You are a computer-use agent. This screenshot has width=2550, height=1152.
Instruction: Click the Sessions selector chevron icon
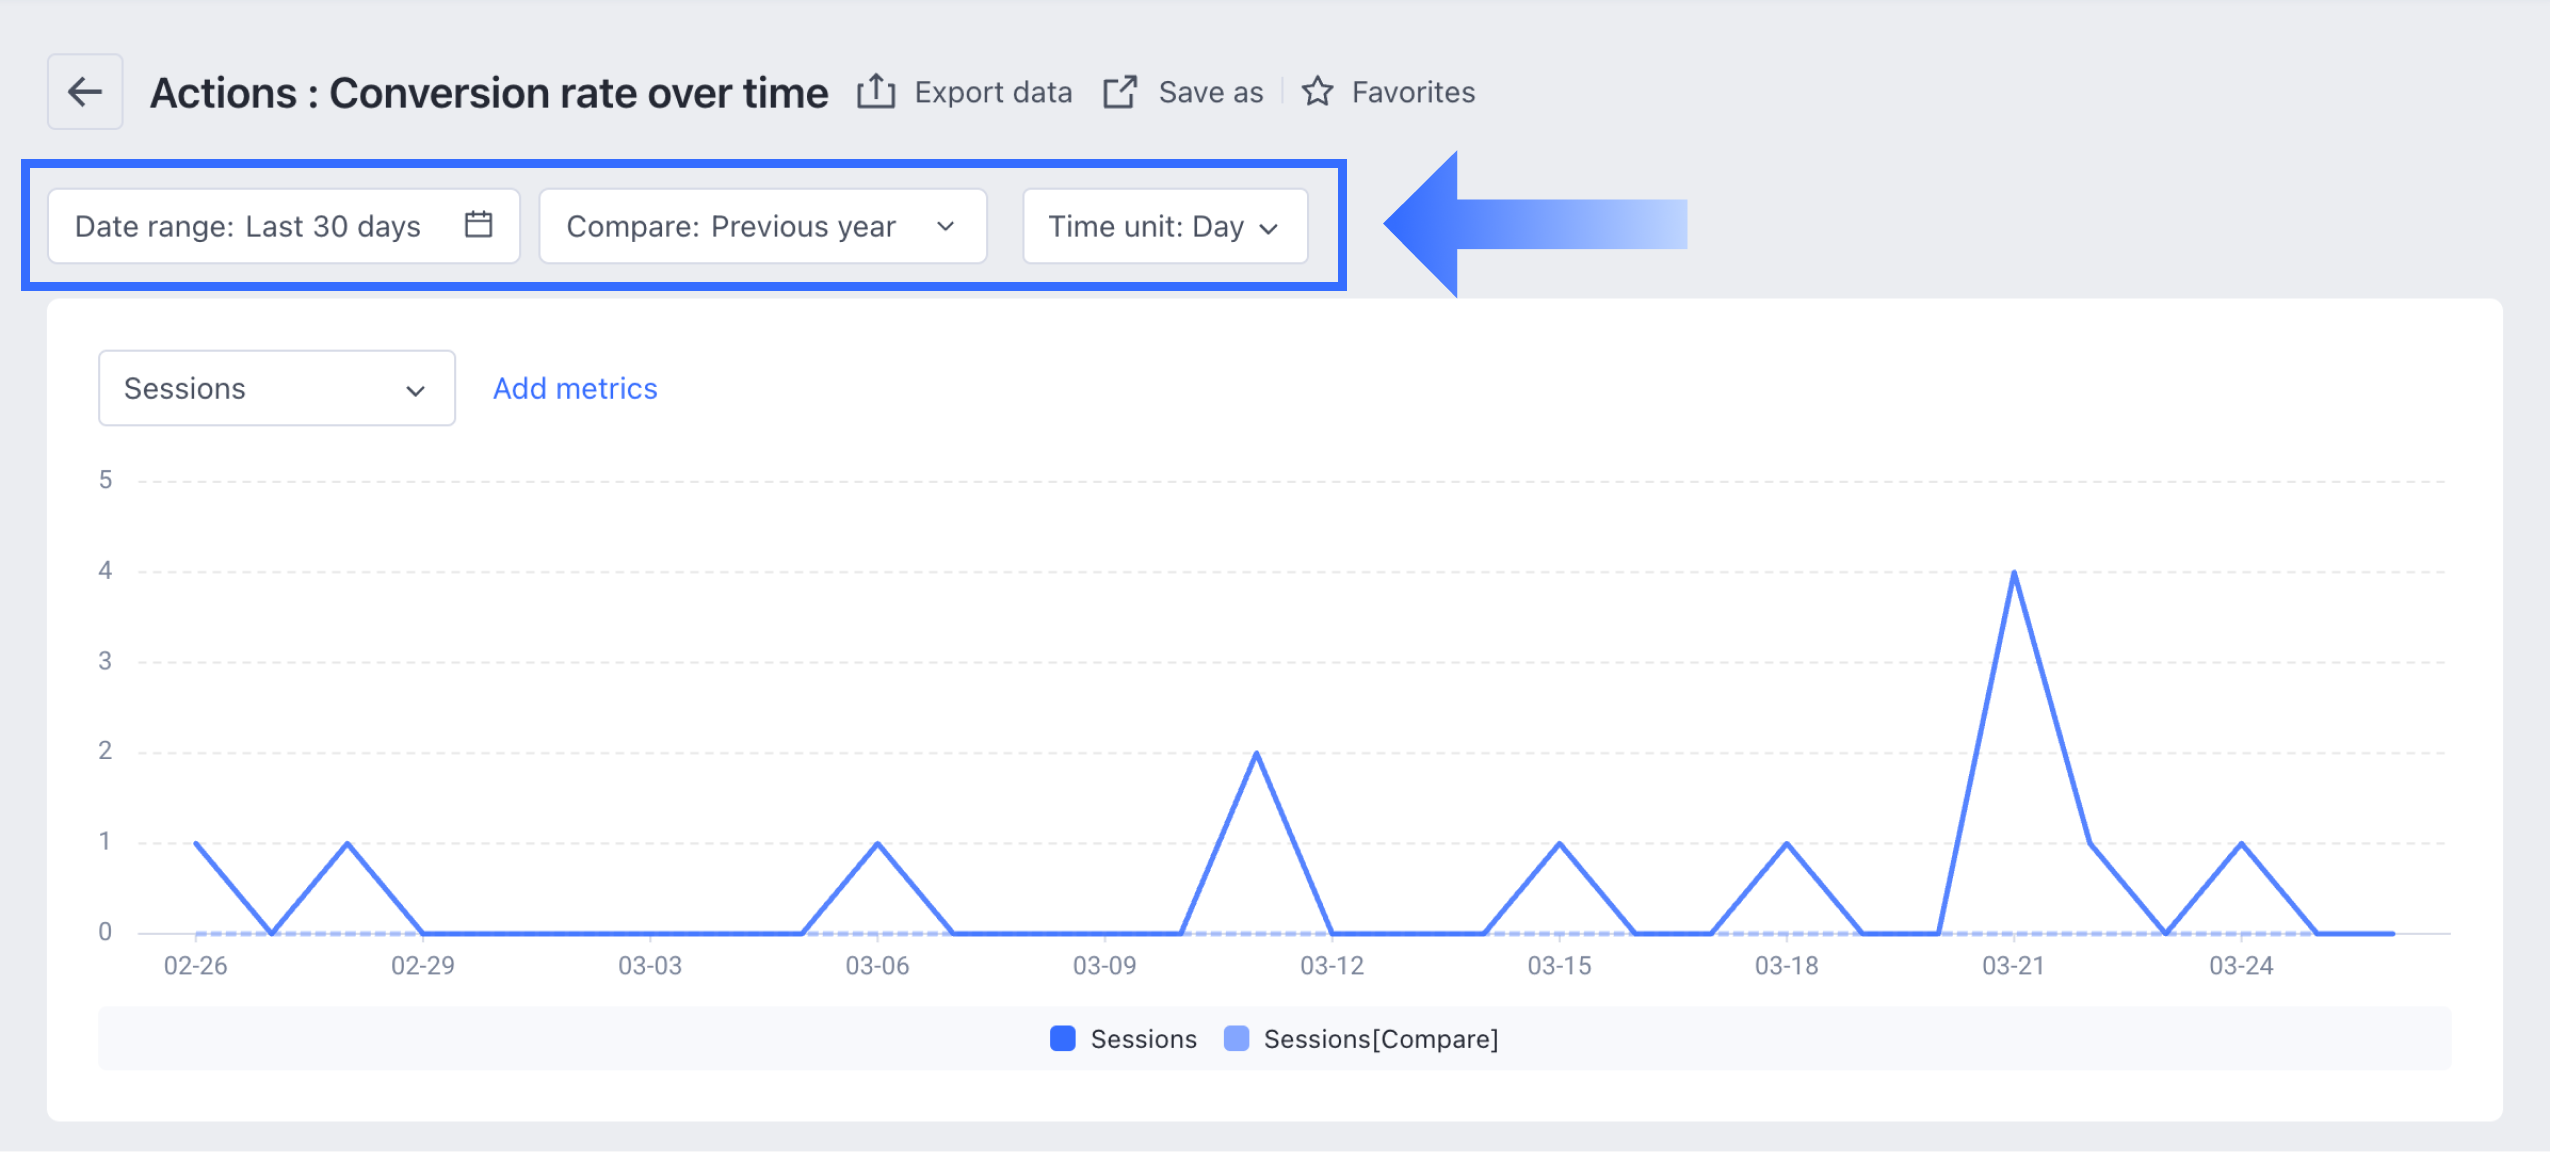pos(415,391)
